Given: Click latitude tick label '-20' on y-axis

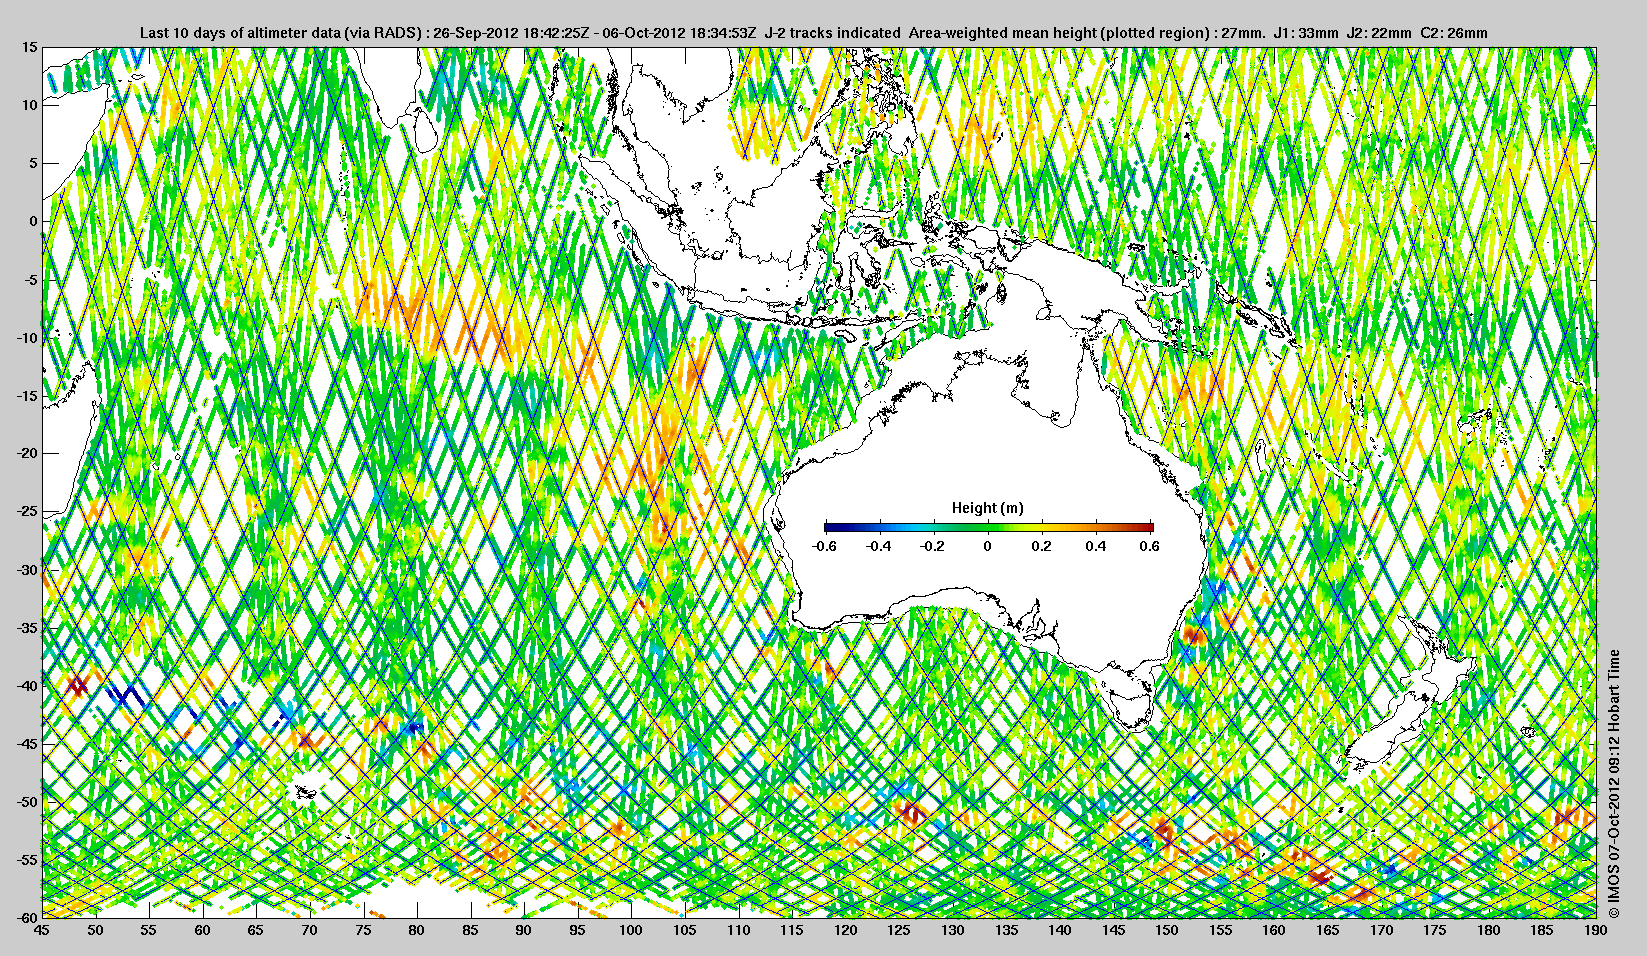Looking at the screenshot, I should [26, 453].
